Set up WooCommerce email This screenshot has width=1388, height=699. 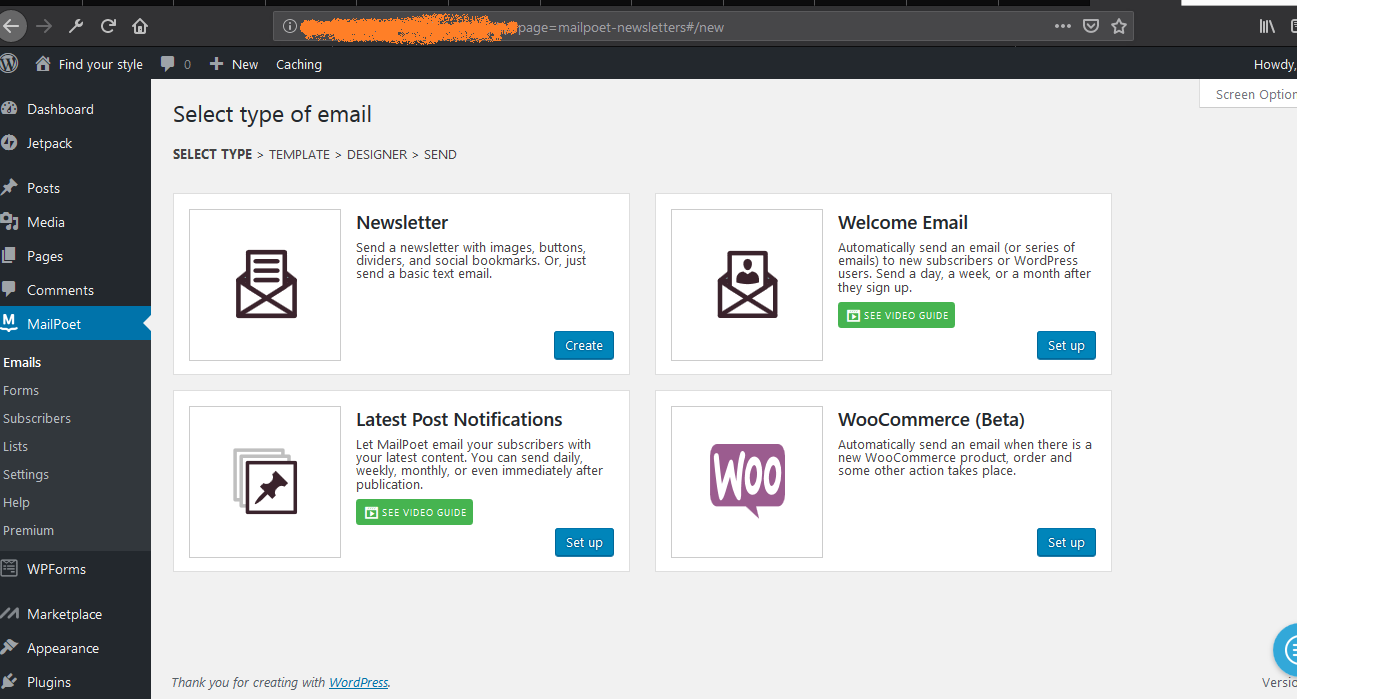pyautogui.click(x=1066, y=542)
